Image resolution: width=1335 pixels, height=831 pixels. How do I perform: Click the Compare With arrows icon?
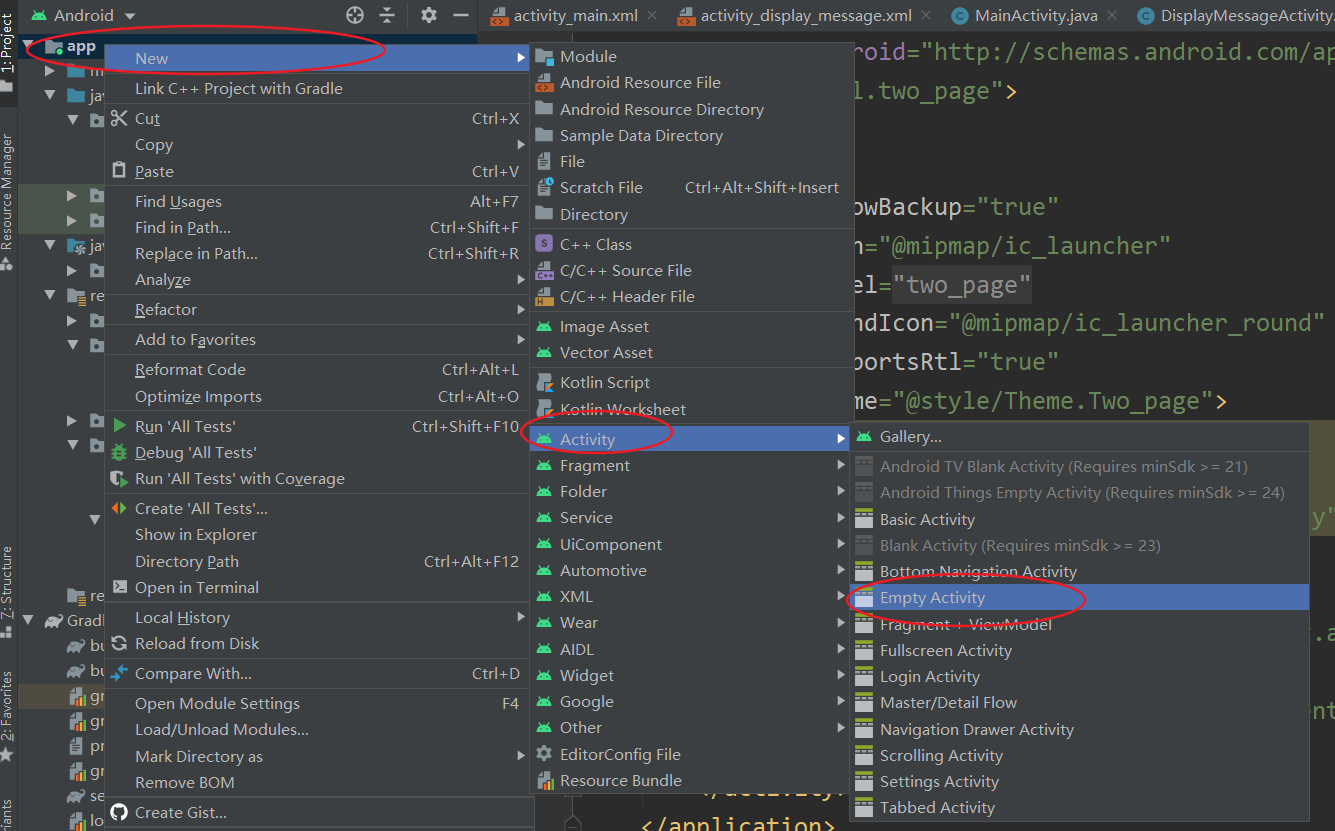(x=120, y=673)
